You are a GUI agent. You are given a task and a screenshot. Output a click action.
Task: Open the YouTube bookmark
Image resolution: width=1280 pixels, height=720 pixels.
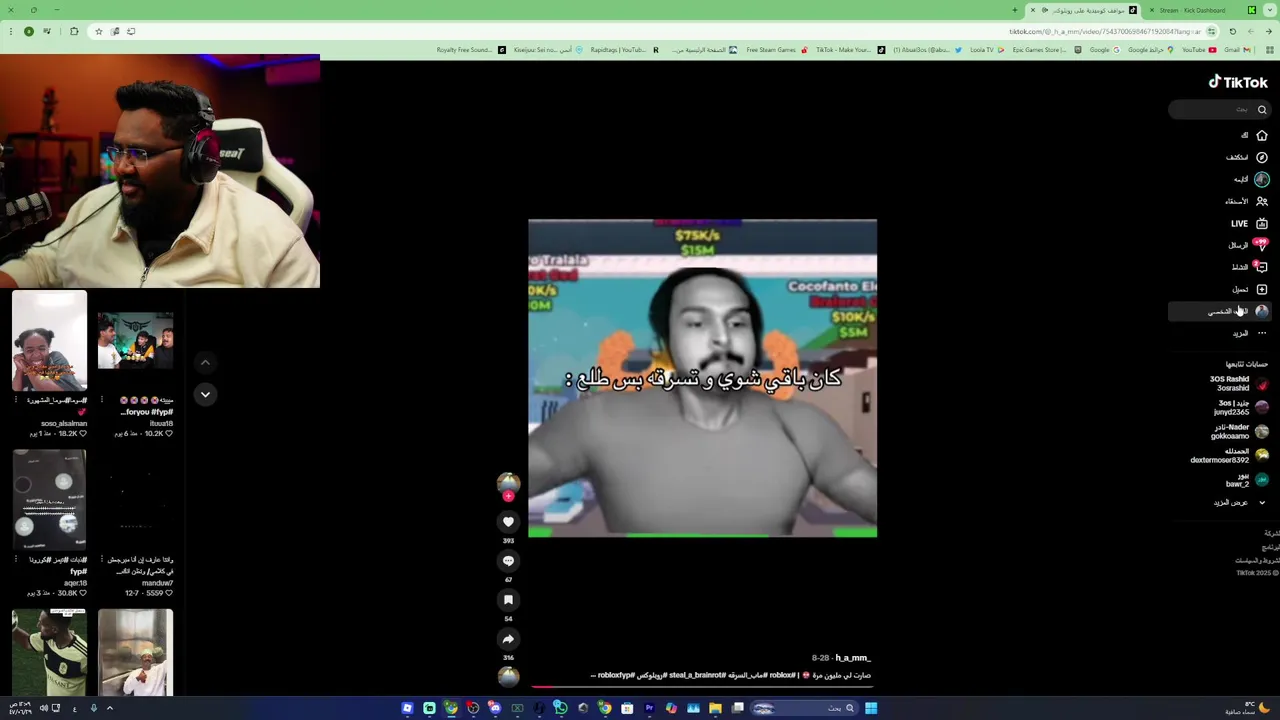[x=1199, y=50]
